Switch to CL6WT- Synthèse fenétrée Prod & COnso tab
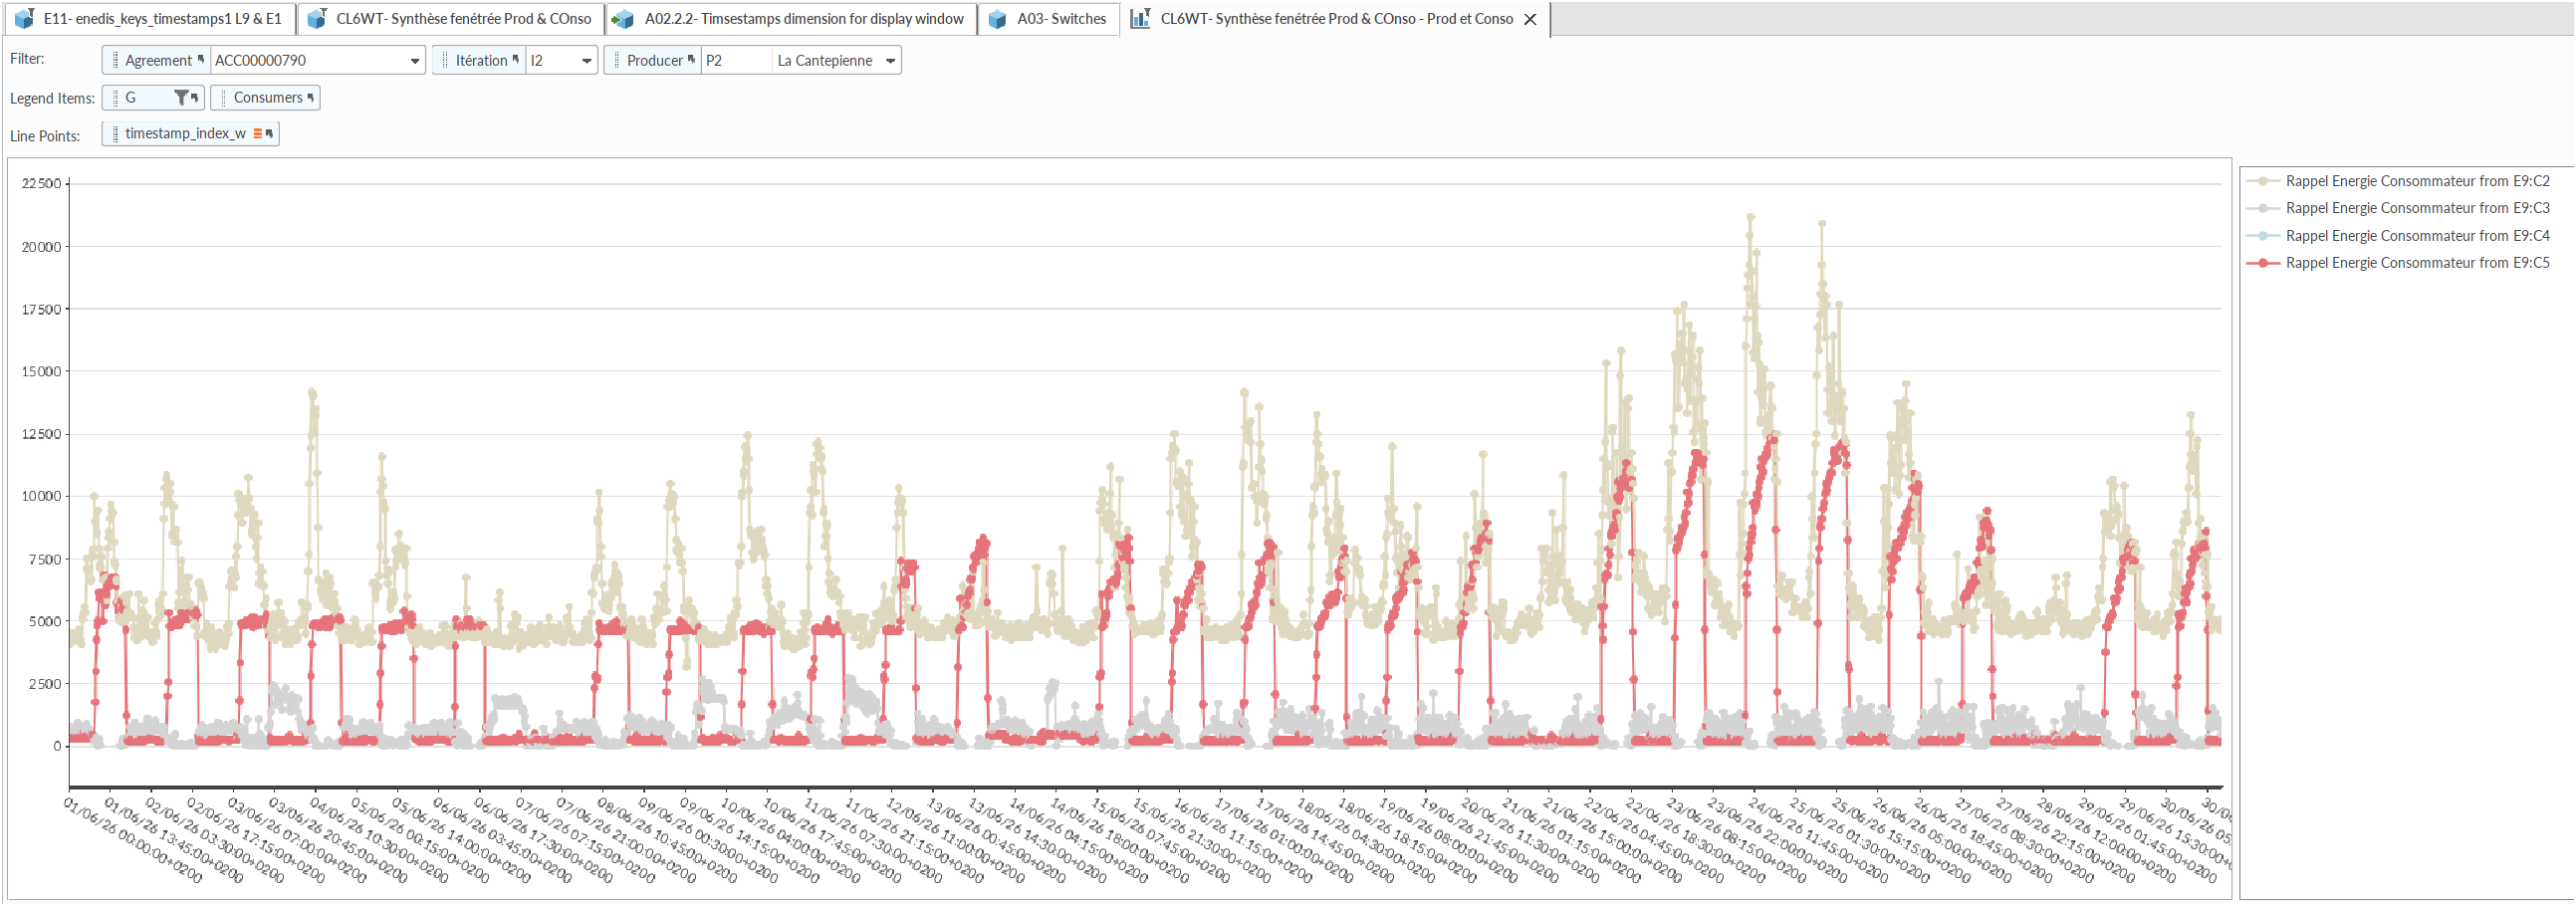This screenshot has width=2576, height=906. [451, 19]
